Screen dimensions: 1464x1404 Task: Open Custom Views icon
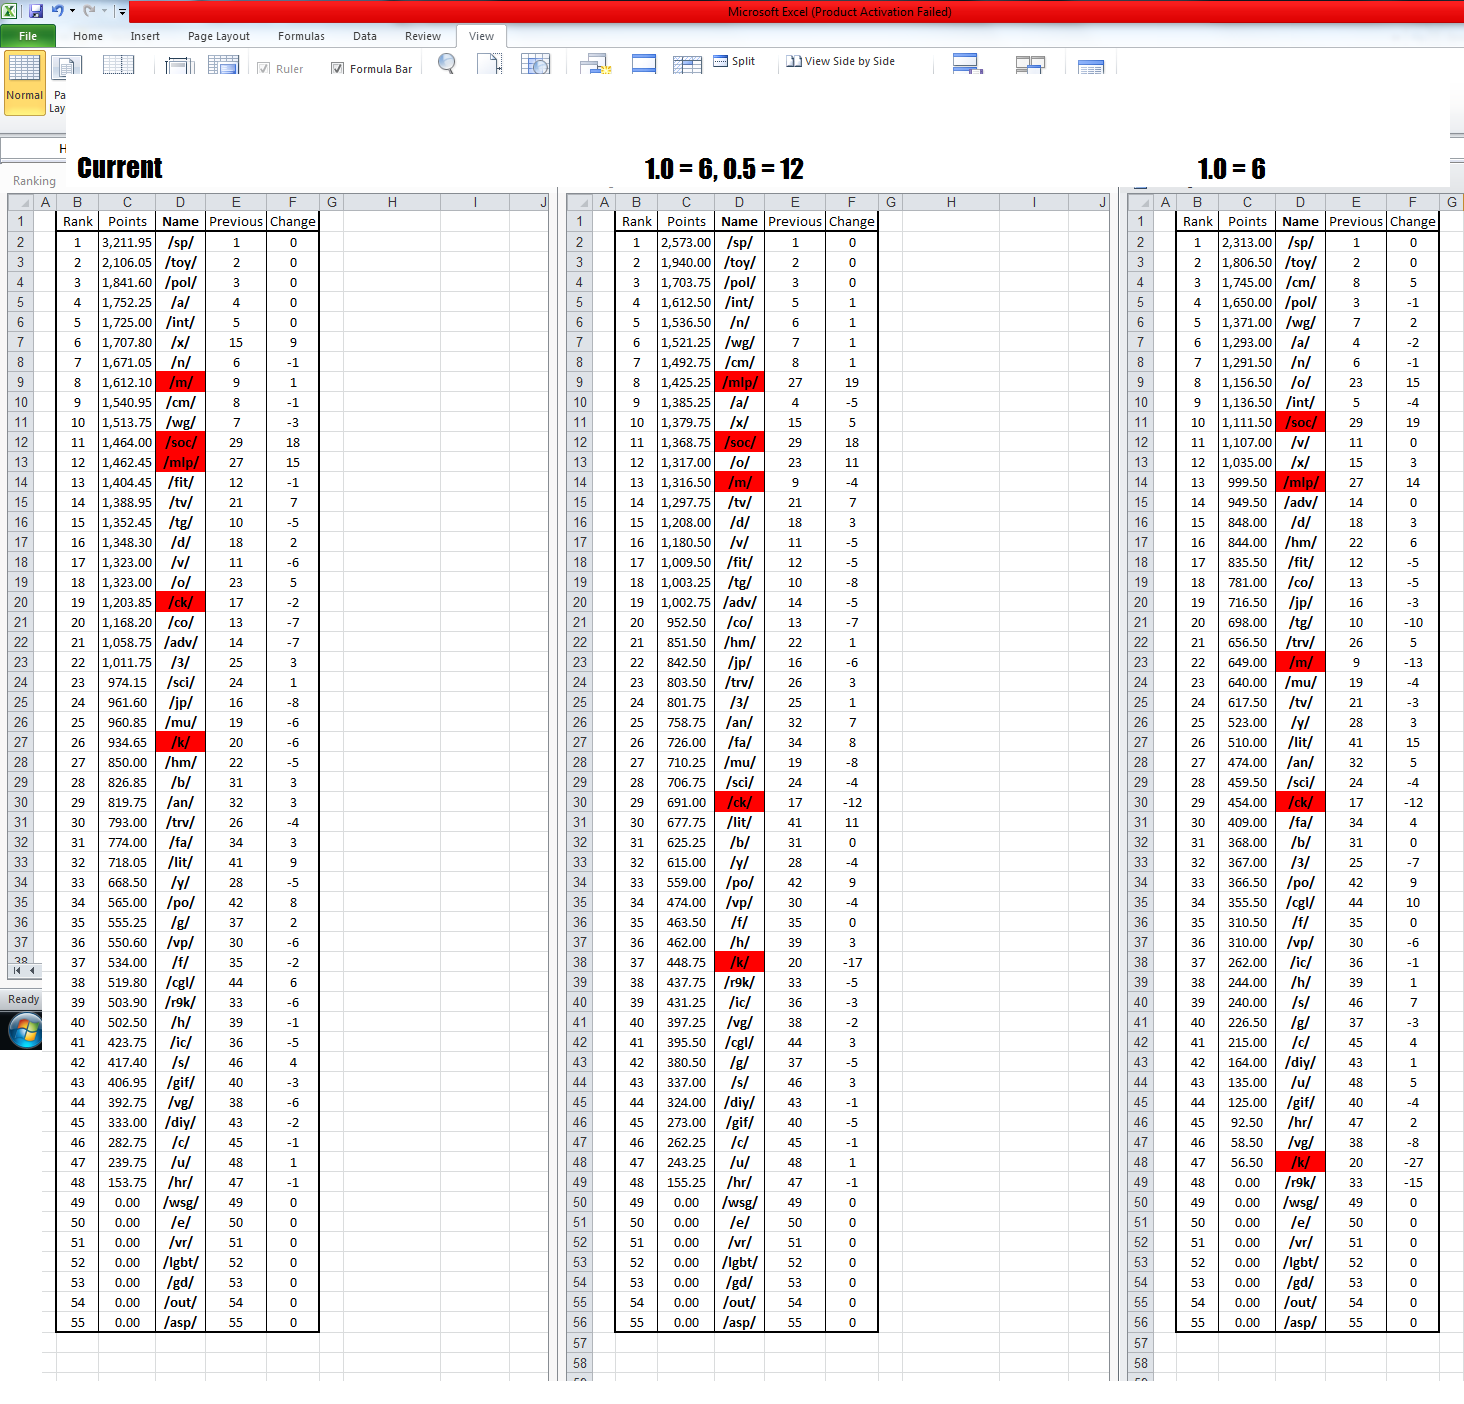pyautogui.click(x=180, y=65)
